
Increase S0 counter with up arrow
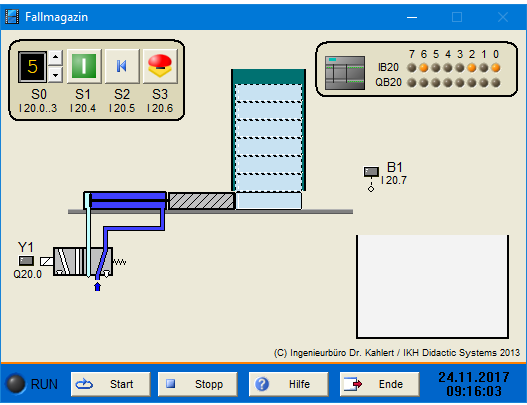(x=55, y=58)
